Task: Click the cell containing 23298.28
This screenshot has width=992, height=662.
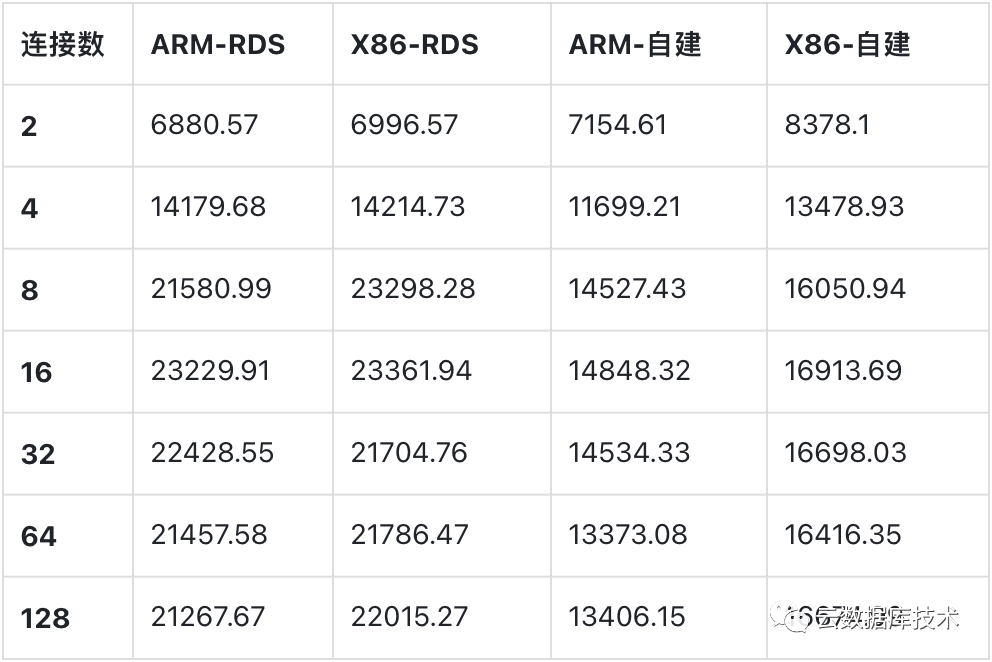Action: pyautogui.click(x=413, y=289)
